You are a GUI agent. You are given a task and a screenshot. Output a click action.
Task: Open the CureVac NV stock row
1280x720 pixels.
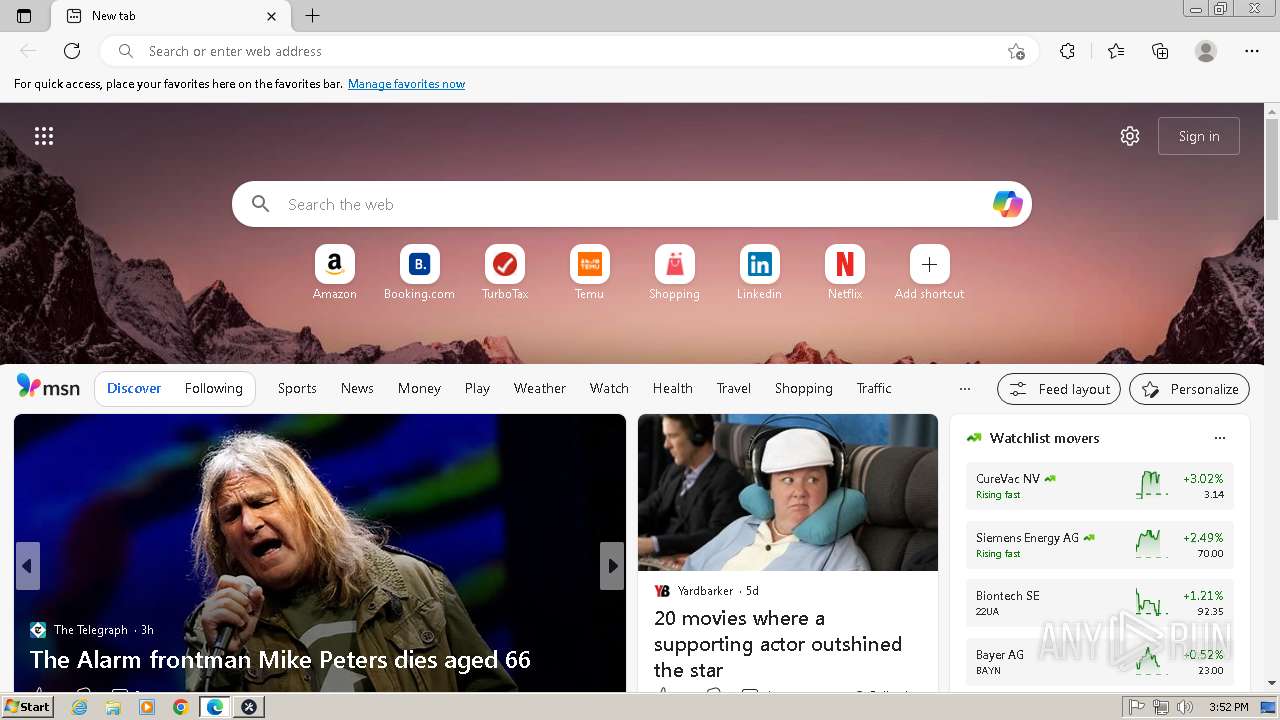click(1100, 486)
